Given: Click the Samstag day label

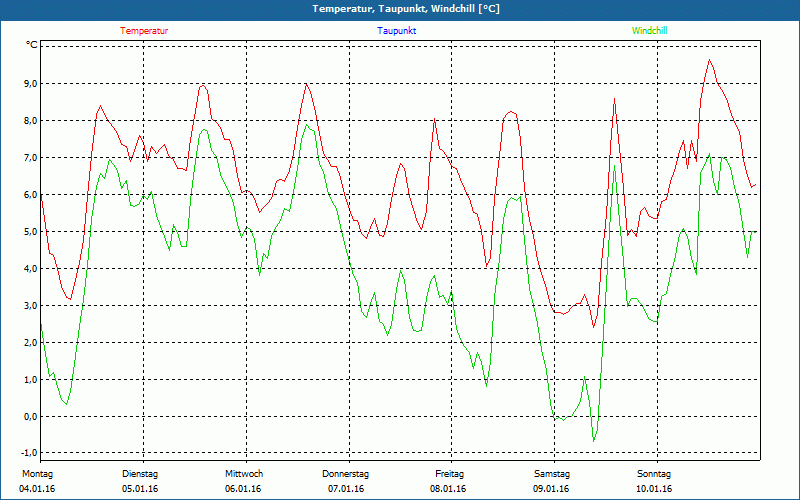Looking at the screenshot, I should click(552, 474).
